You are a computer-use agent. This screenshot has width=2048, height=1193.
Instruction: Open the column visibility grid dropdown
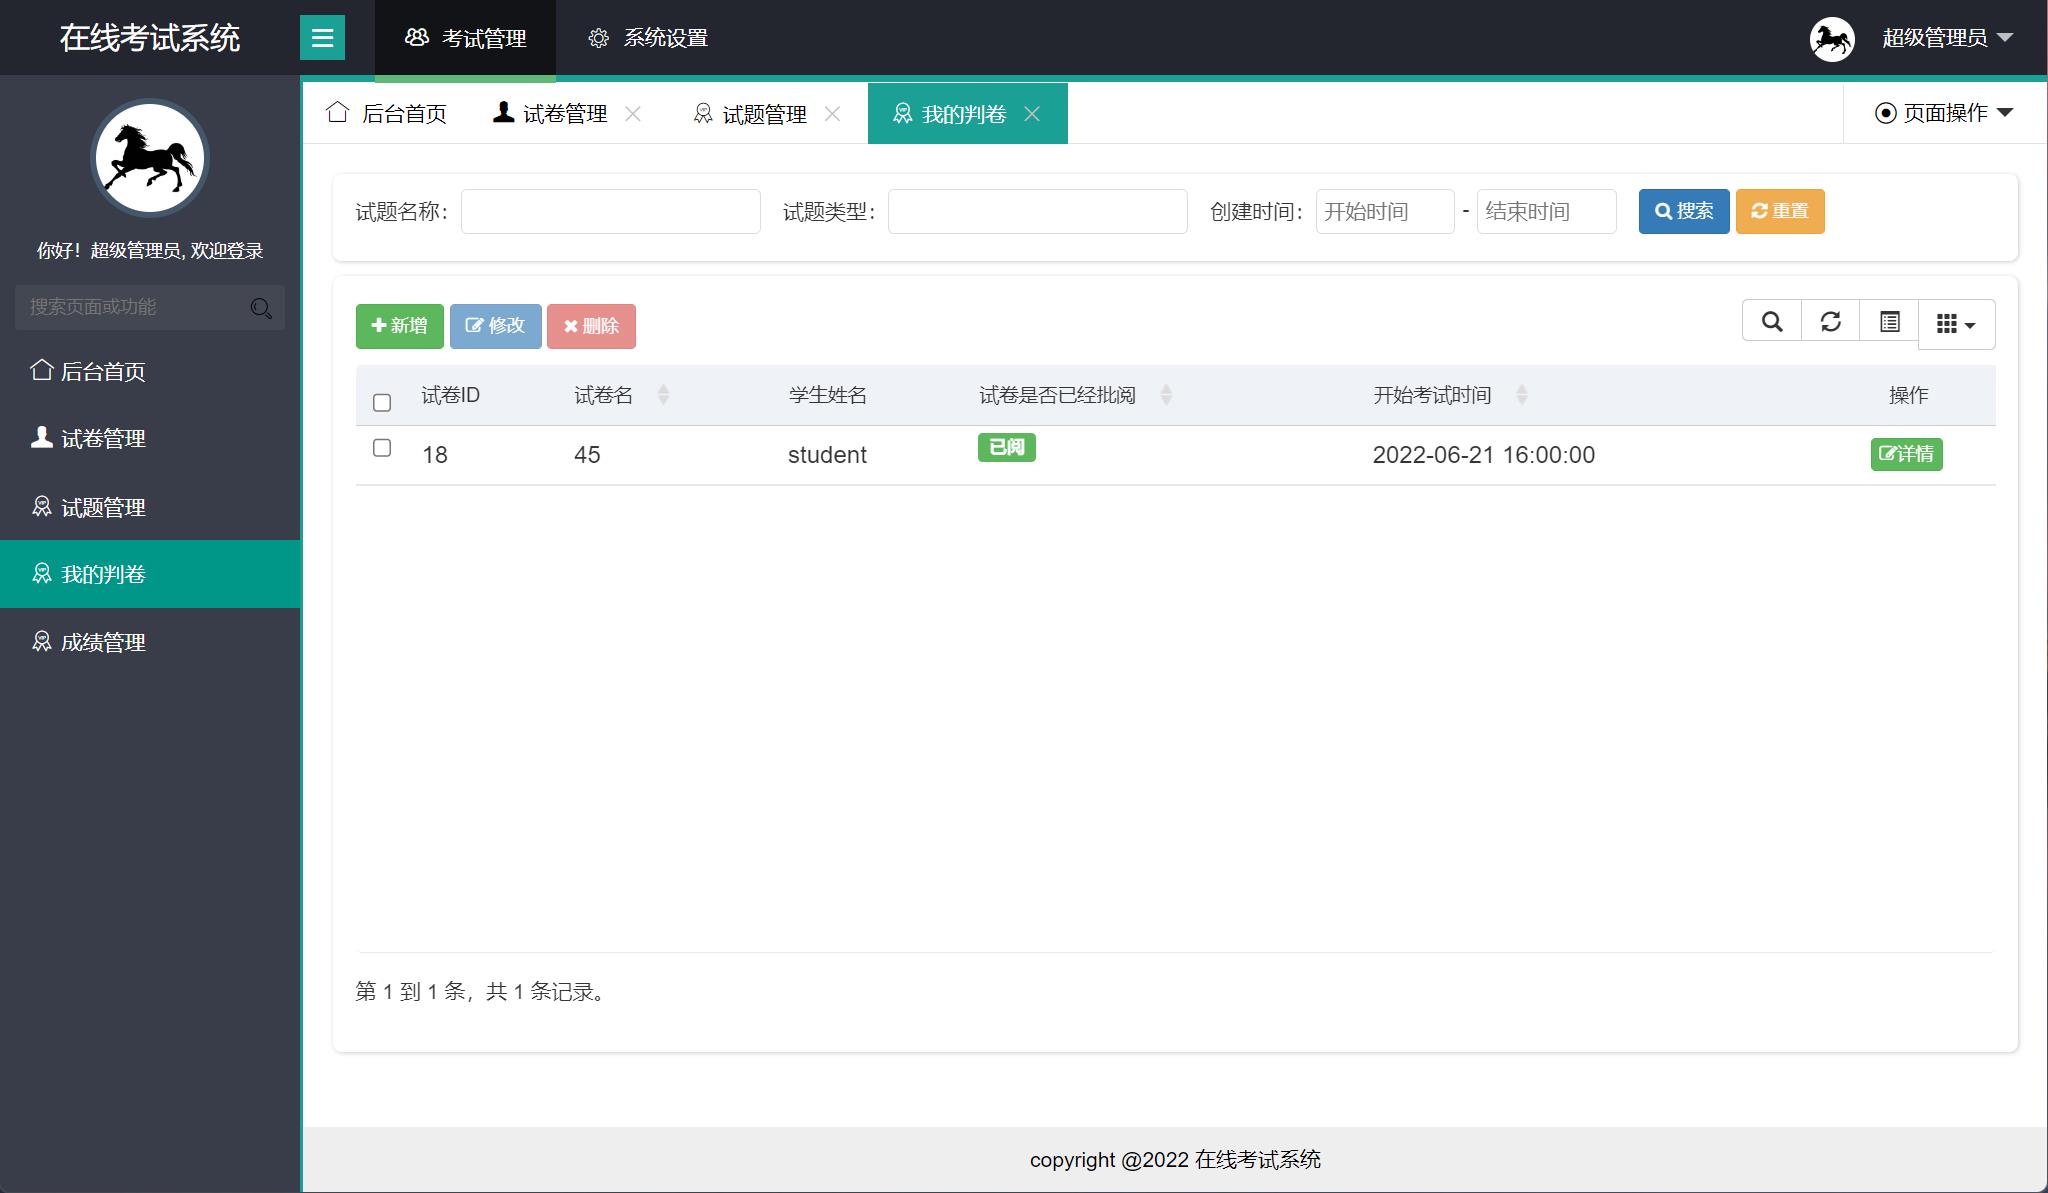pyautogui.click(x=1956, y=323)
